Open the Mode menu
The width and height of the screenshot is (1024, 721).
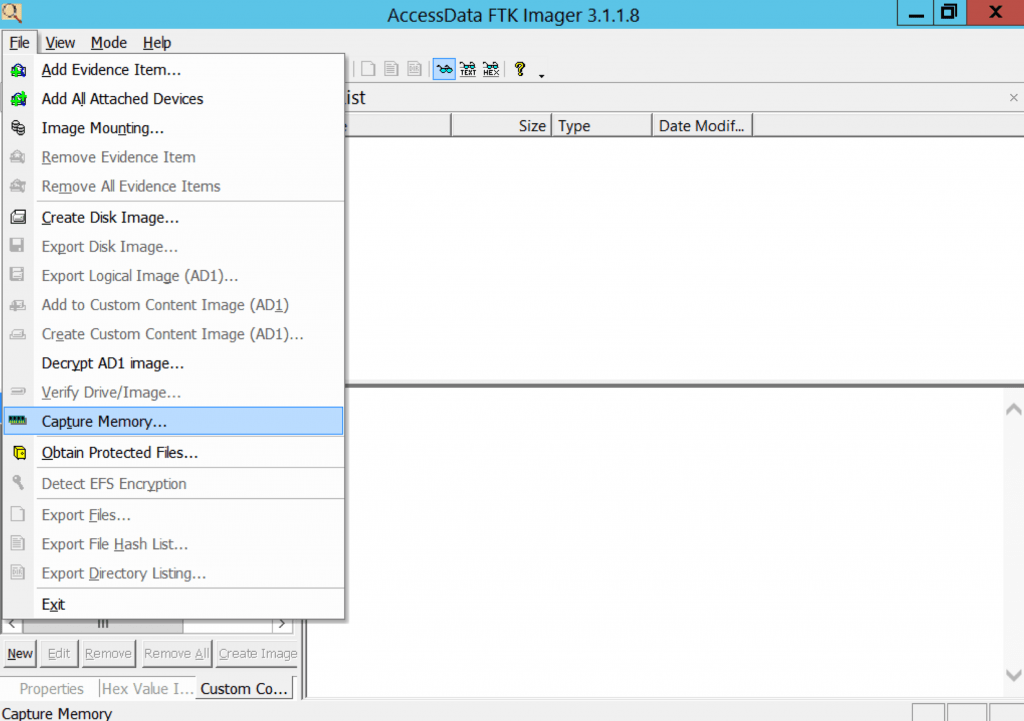click(x=108, y=42)
